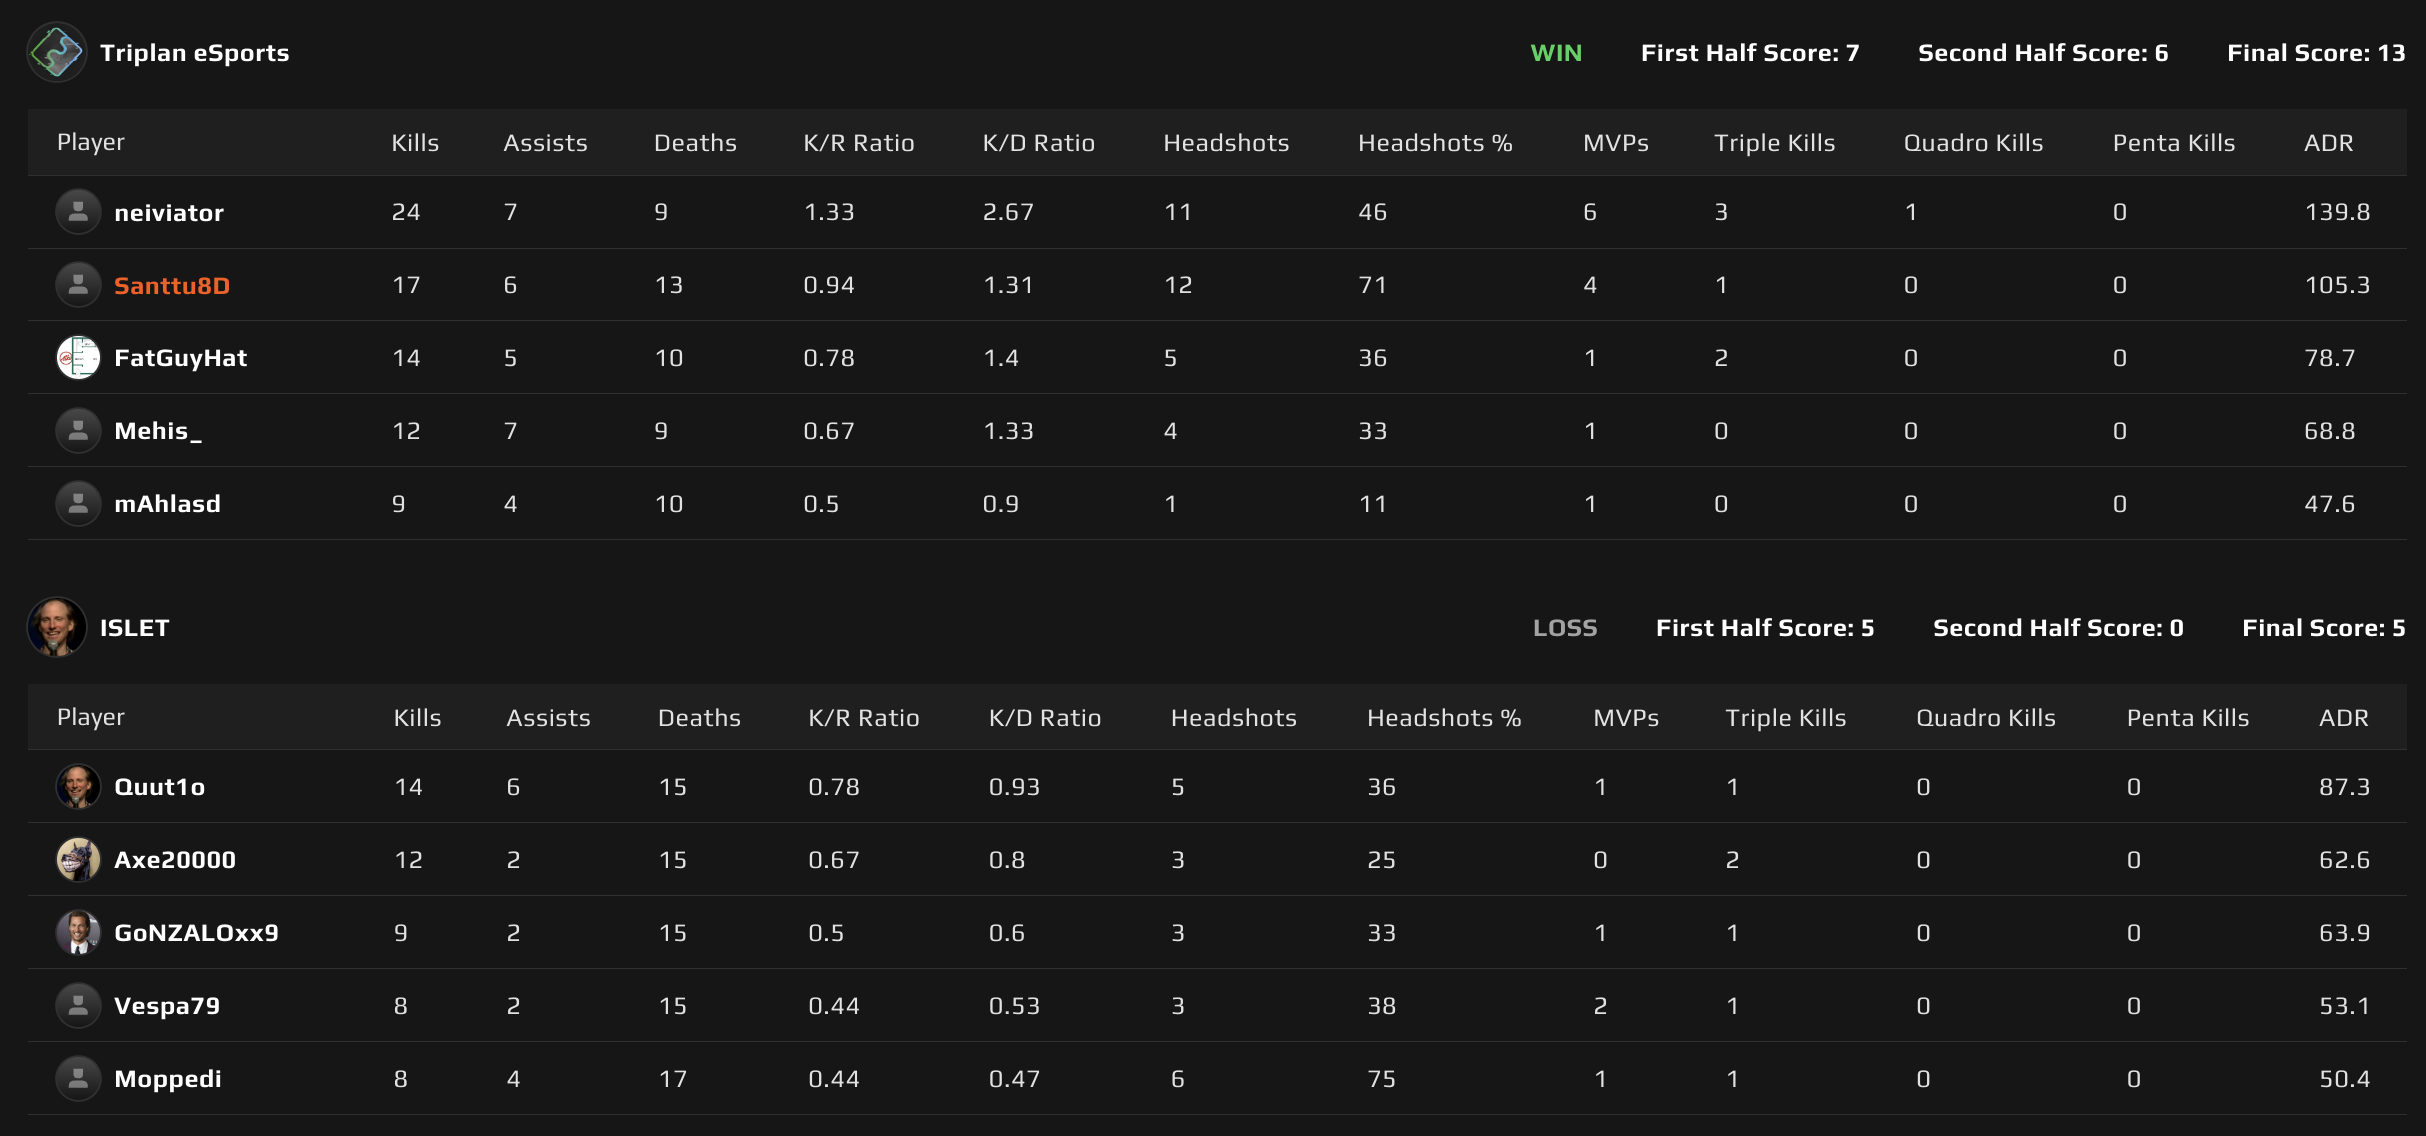2426x1136 pixels.
Task: Select Axe20000's dog avatar
Action: click(79, 859)
